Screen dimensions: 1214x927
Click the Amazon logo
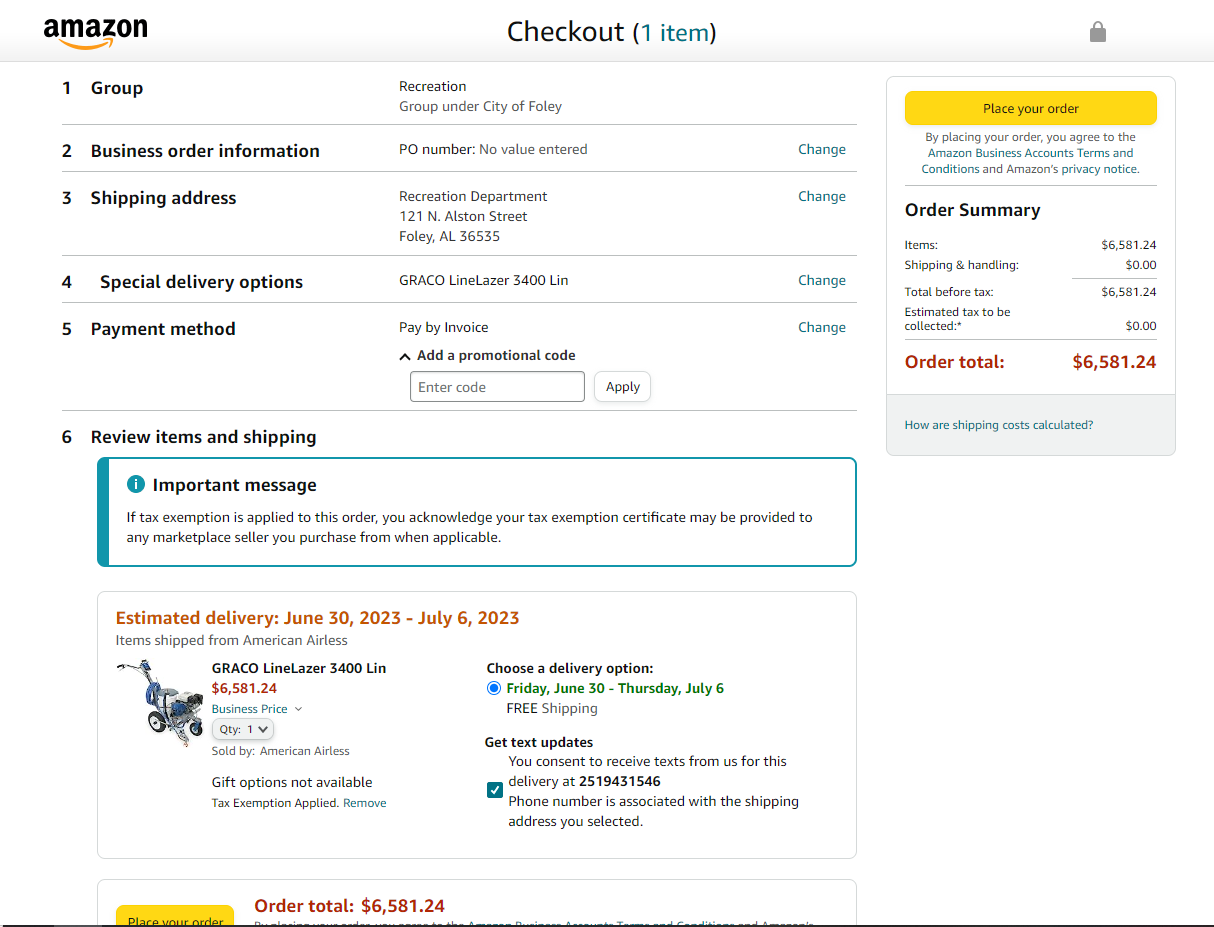pyautogui.click(x=95, y=32)
